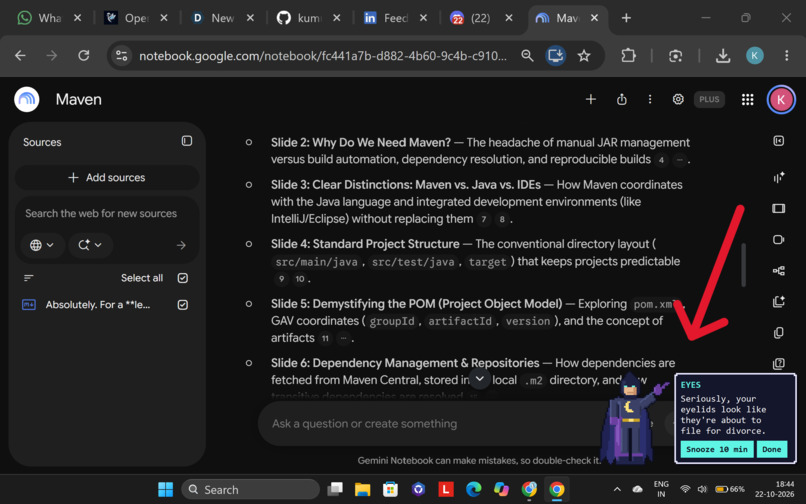
Task: Click the taskbar Search box
Action: coord(250,489)
